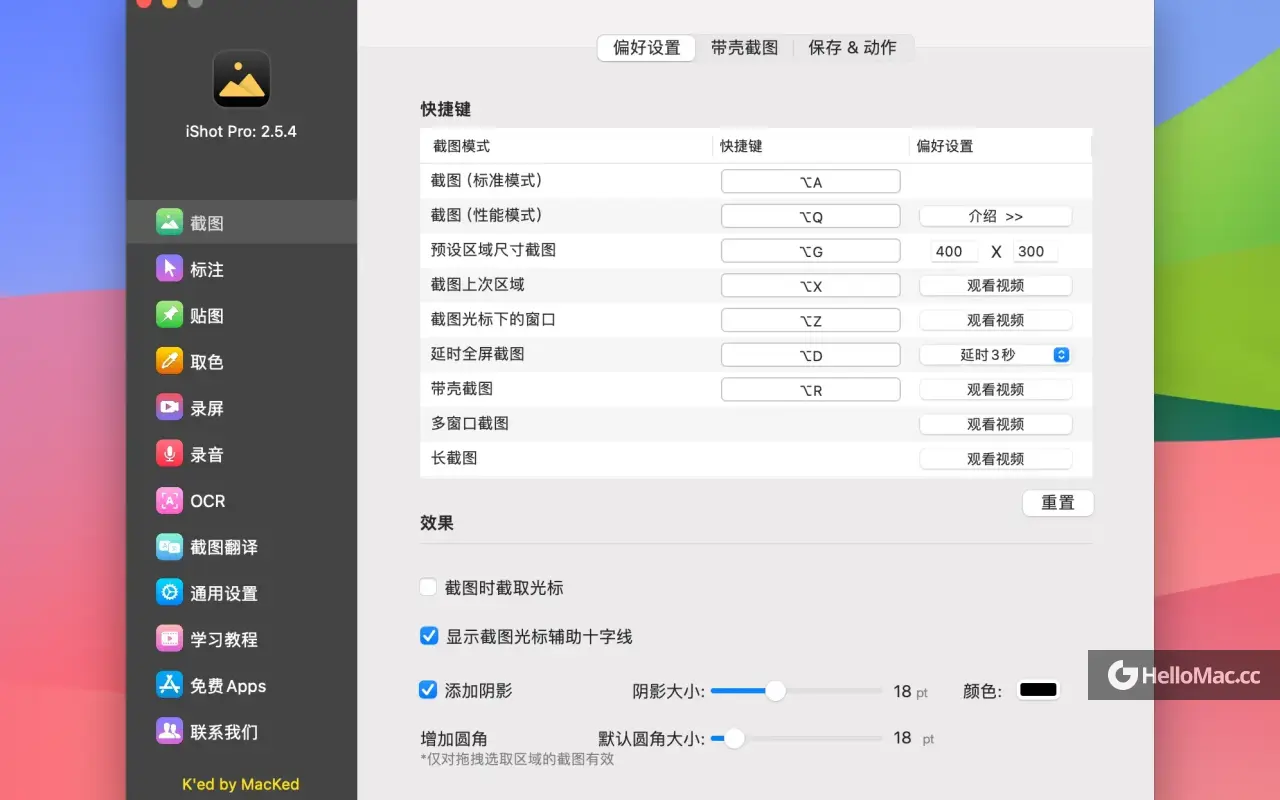Viewport: 1280px width, 800px height.
Task: Open the 截图 sidebar section icon
Action: pyautogui.click(x=169, y=222)
